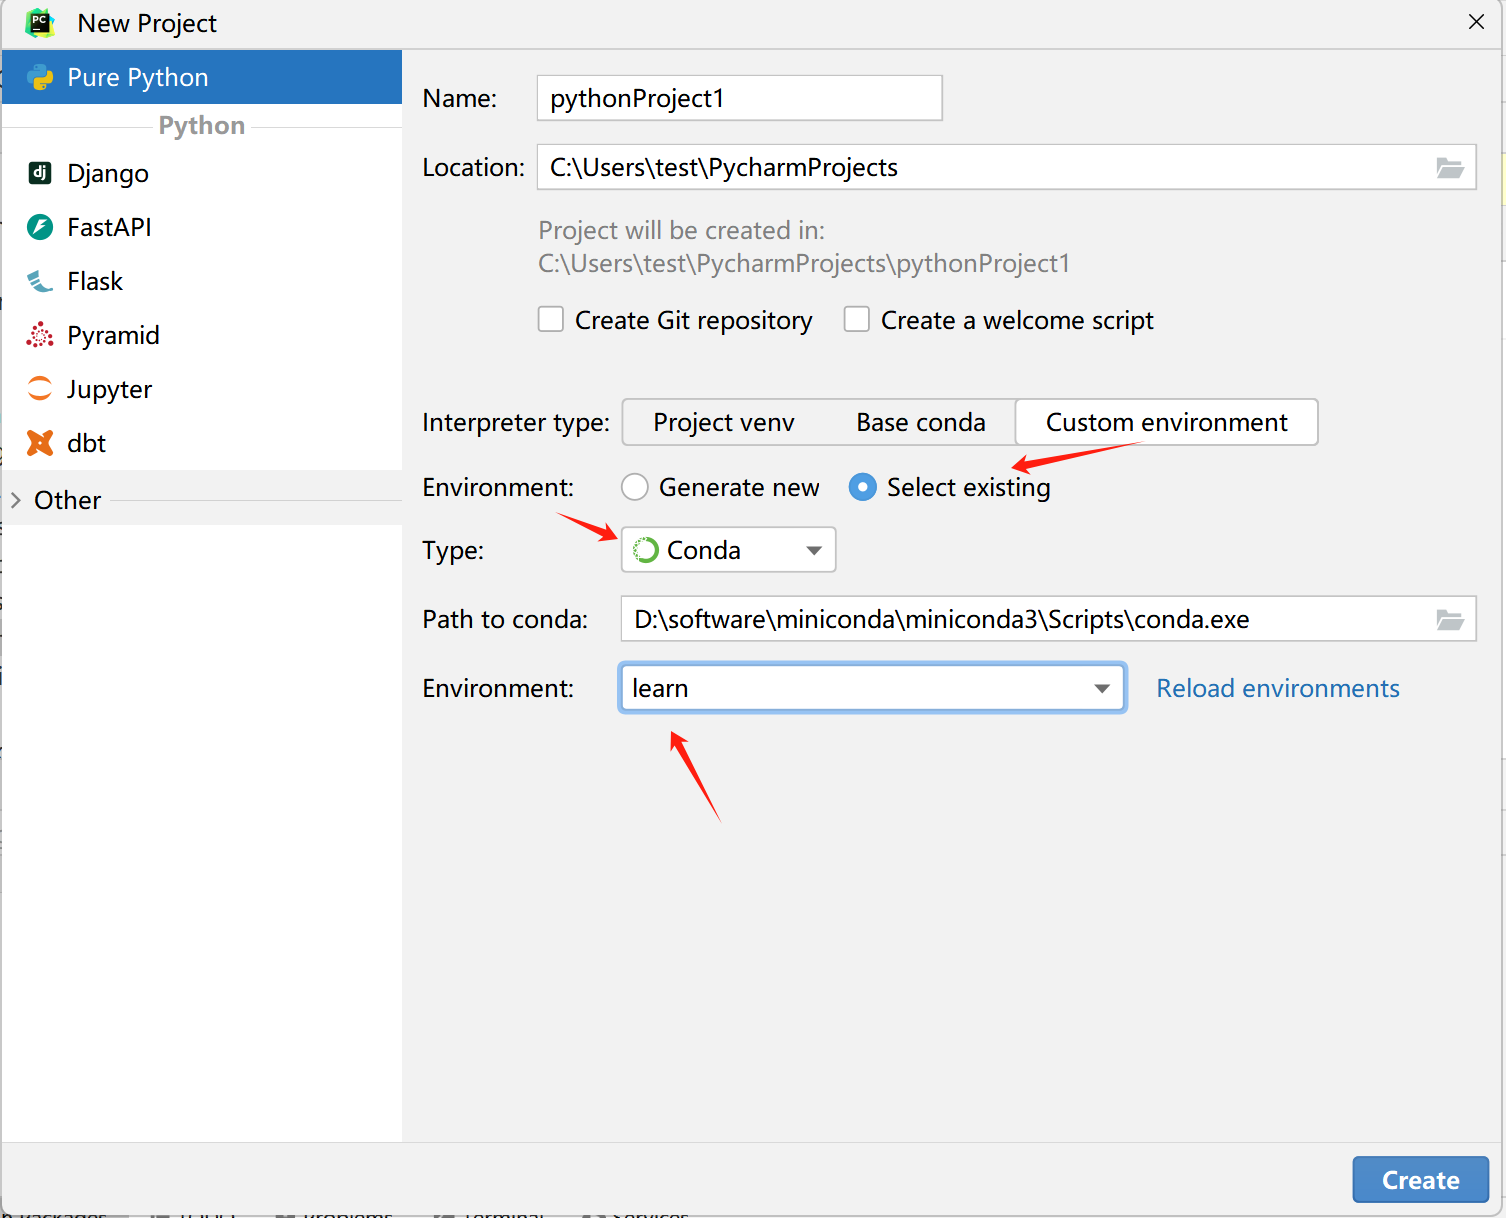Open the Environment dropdown showing learn
Viewport: 1506px width, 1218px height.
(x=873, y=688)
